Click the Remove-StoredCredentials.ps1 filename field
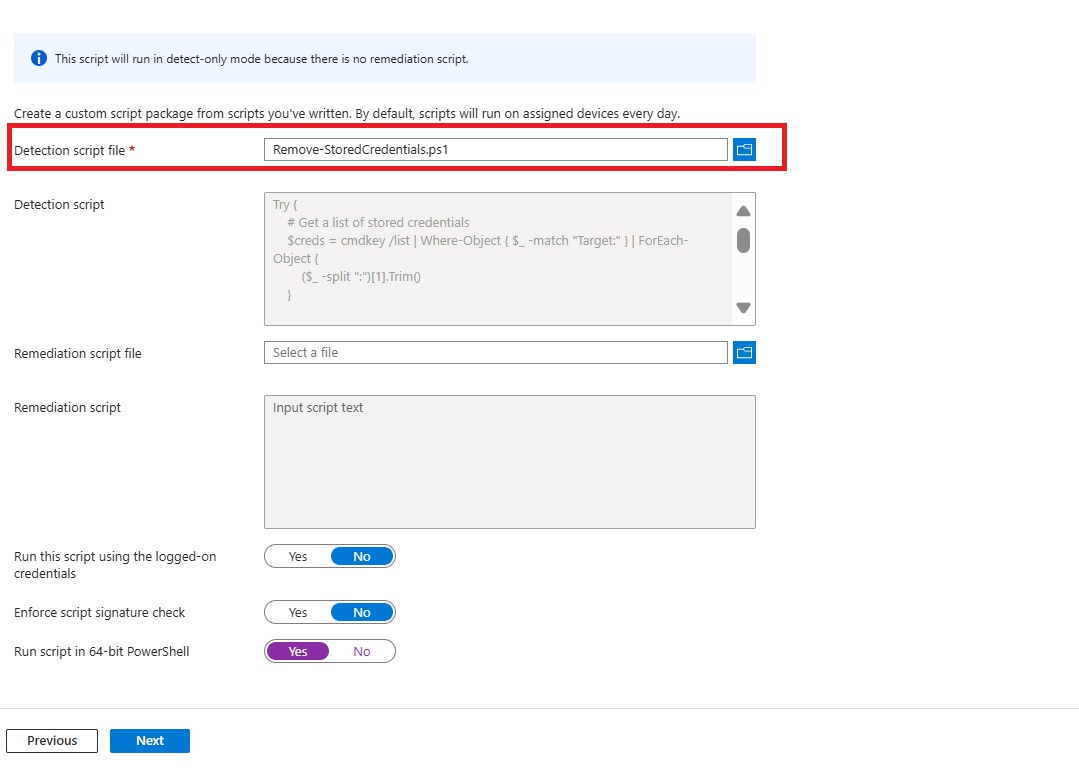Screen dimensions: 1079x771 pos(495,149)
